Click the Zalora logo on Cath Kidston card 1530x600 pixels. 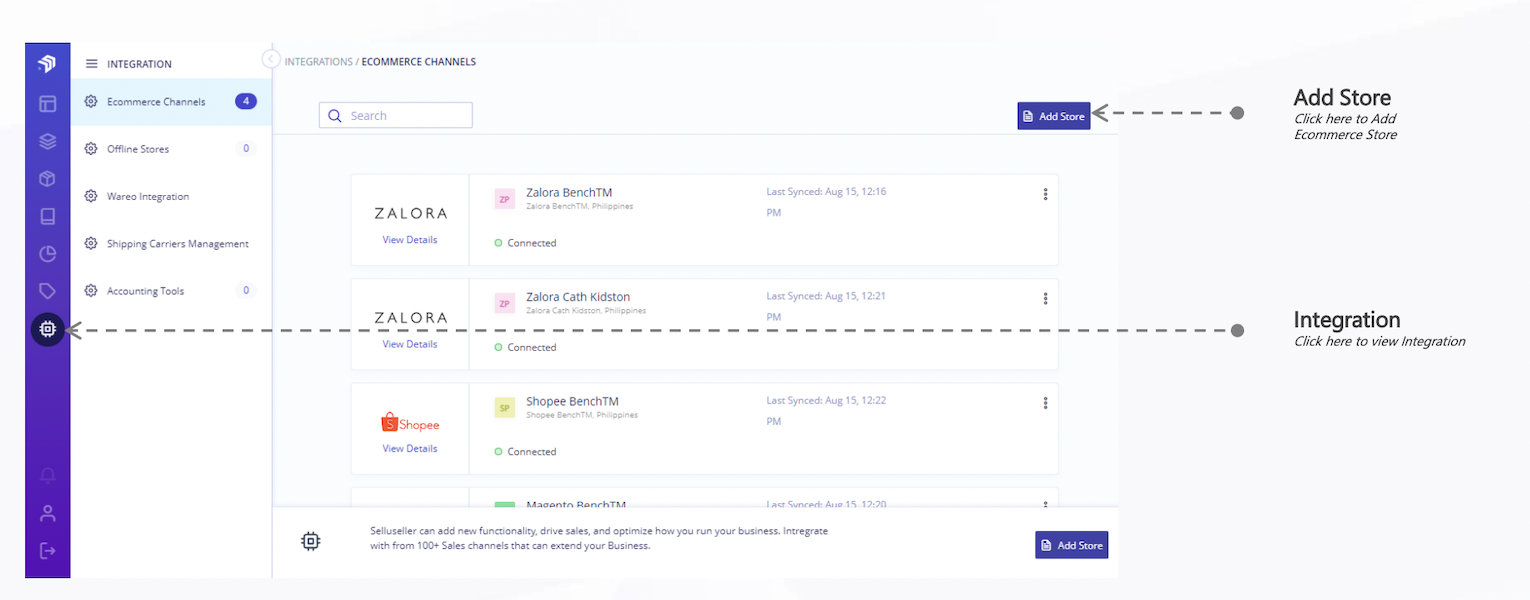pyautogui.click(x=410, y=317)
